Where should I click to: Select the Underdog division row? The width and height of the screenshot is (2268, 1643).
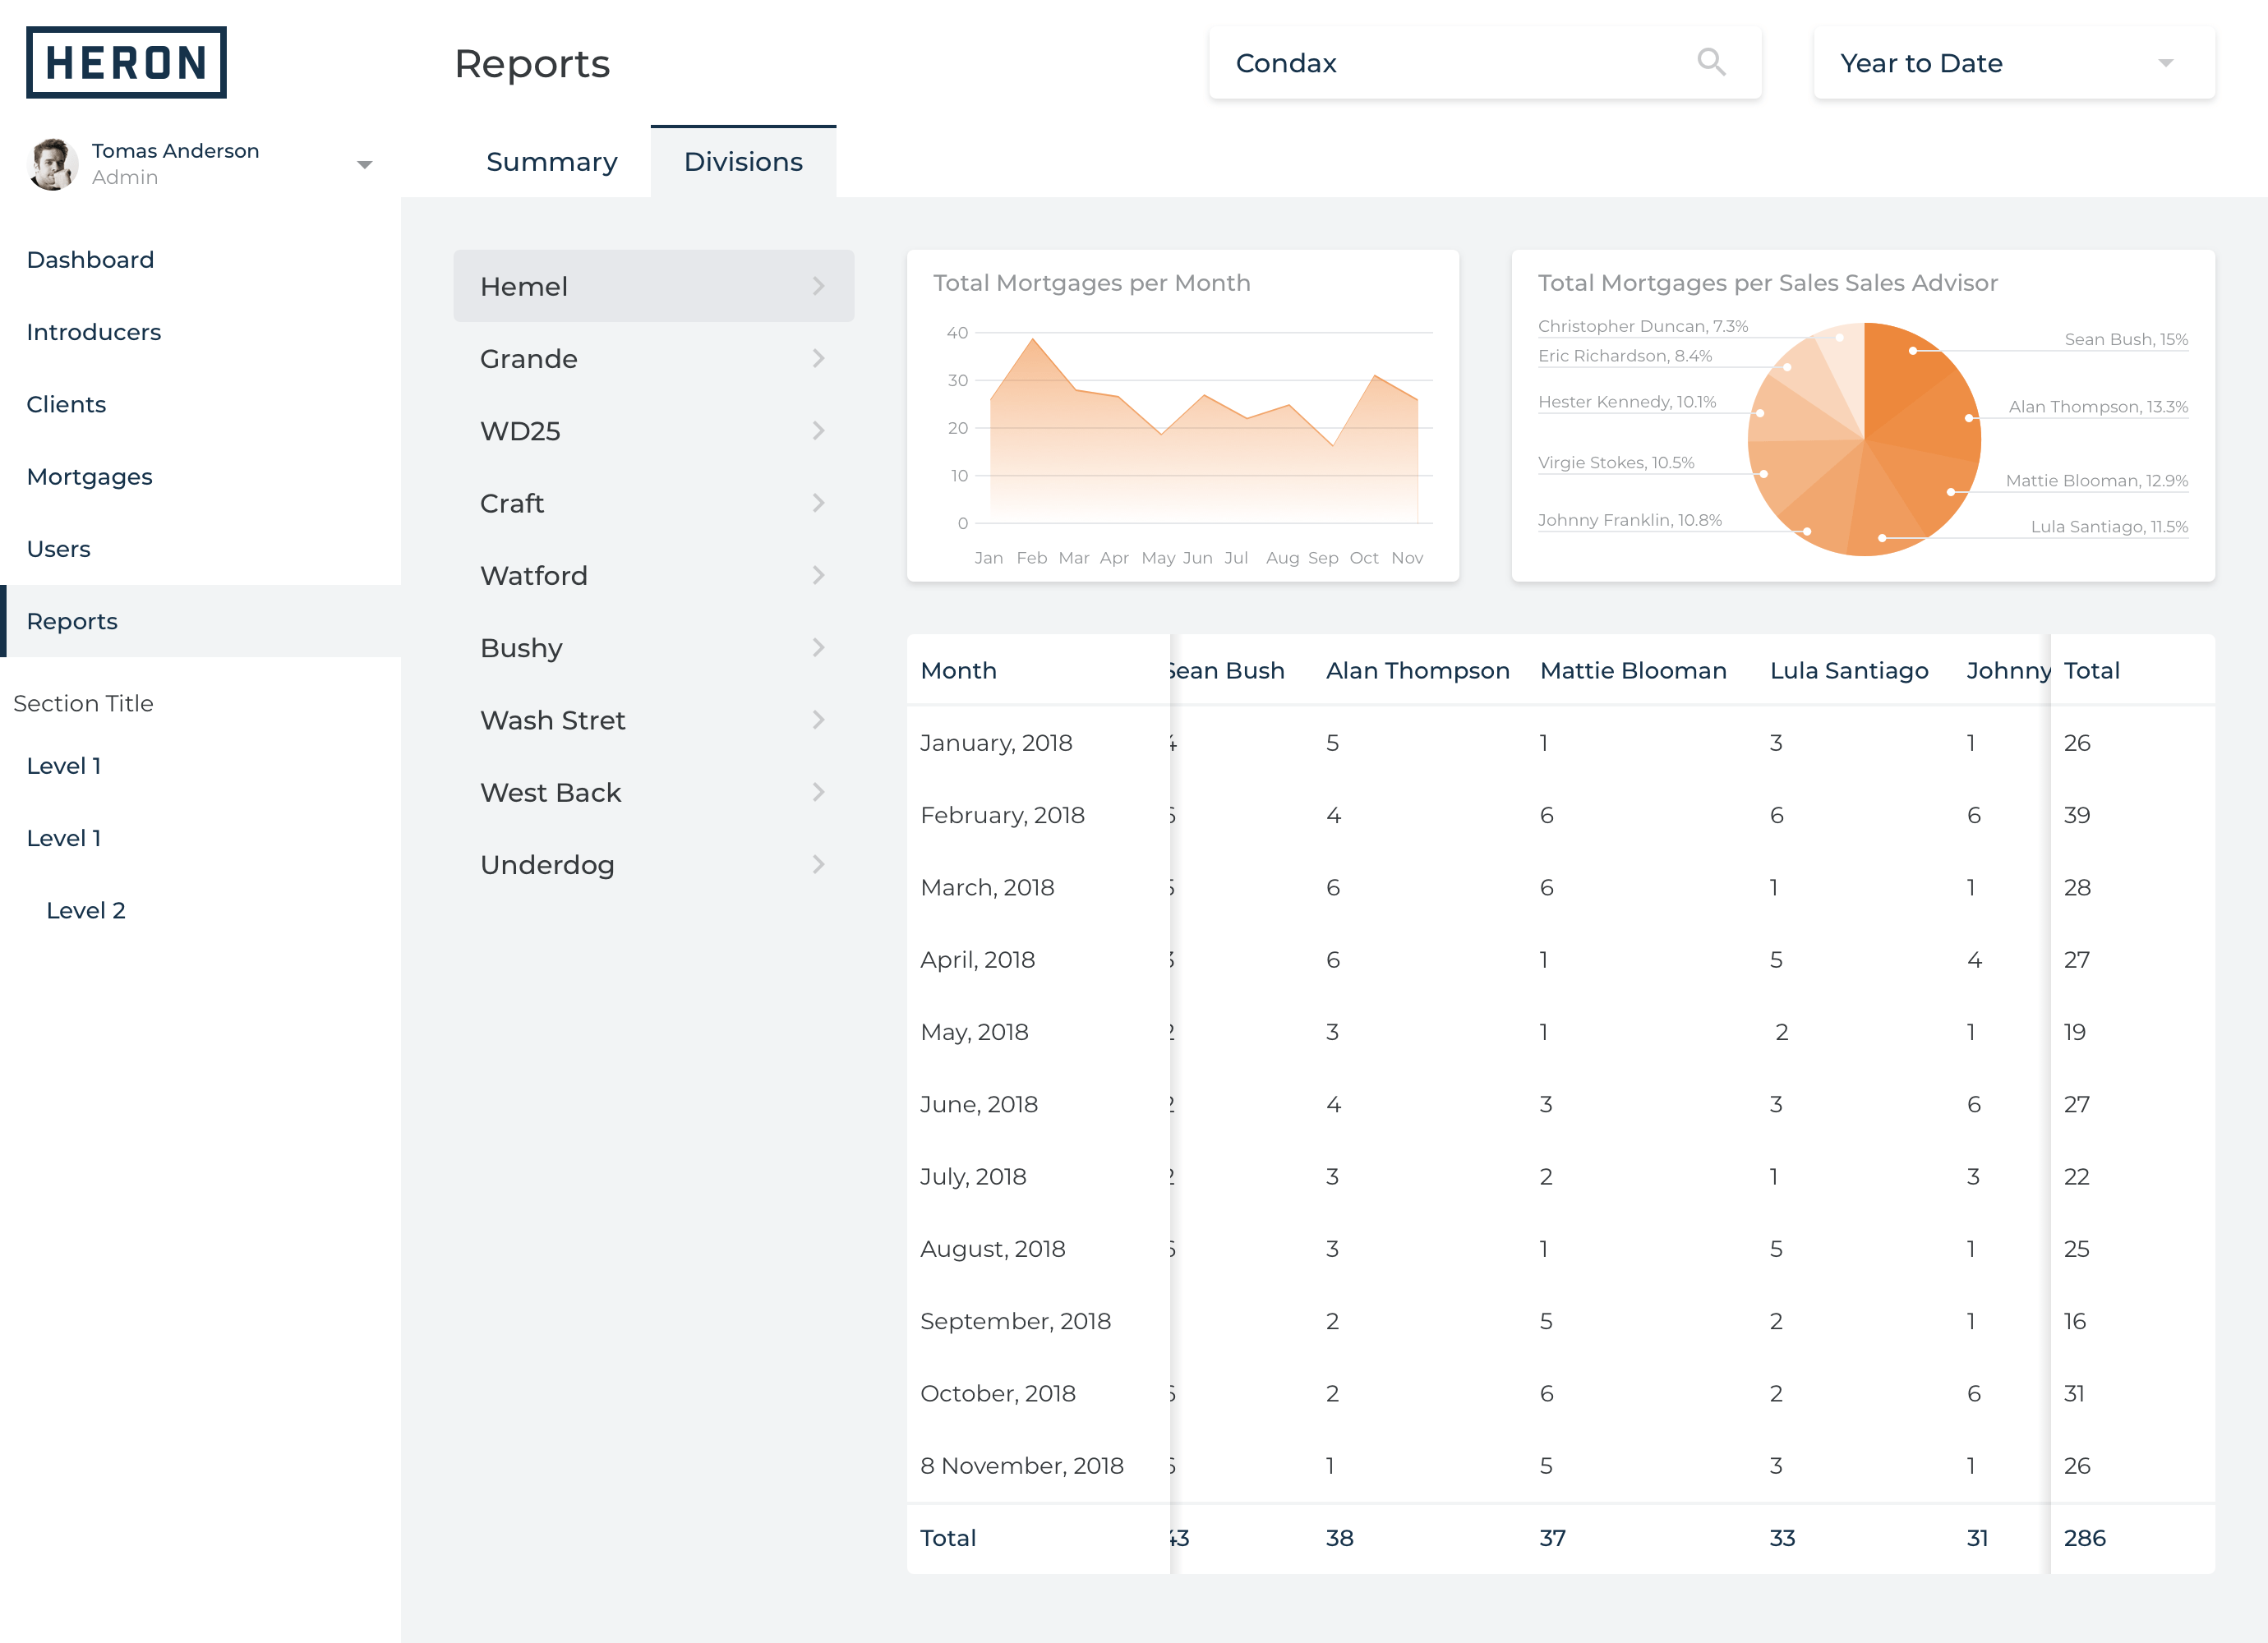[x=653, y=864]
